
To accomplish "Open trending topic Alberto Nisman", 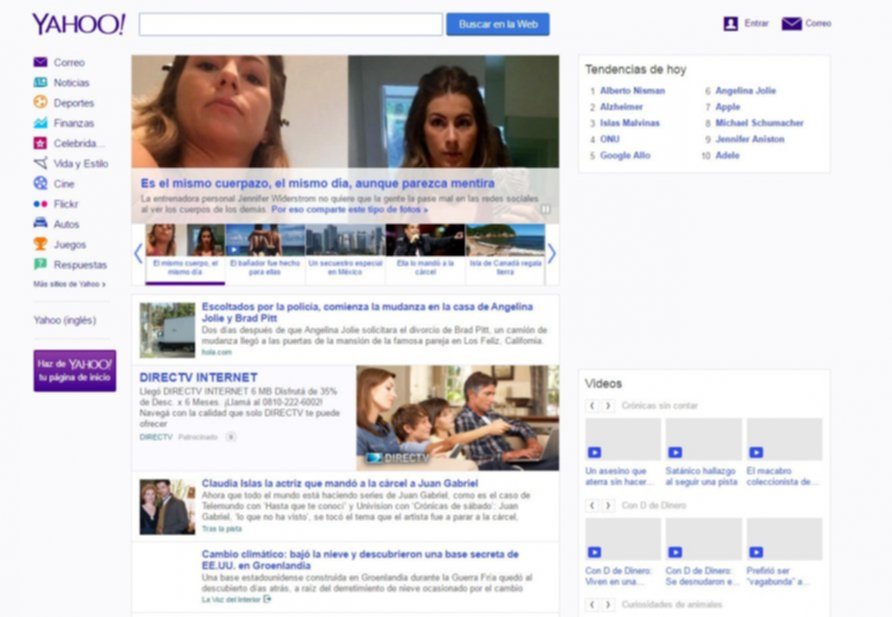I will coord(633,90).
